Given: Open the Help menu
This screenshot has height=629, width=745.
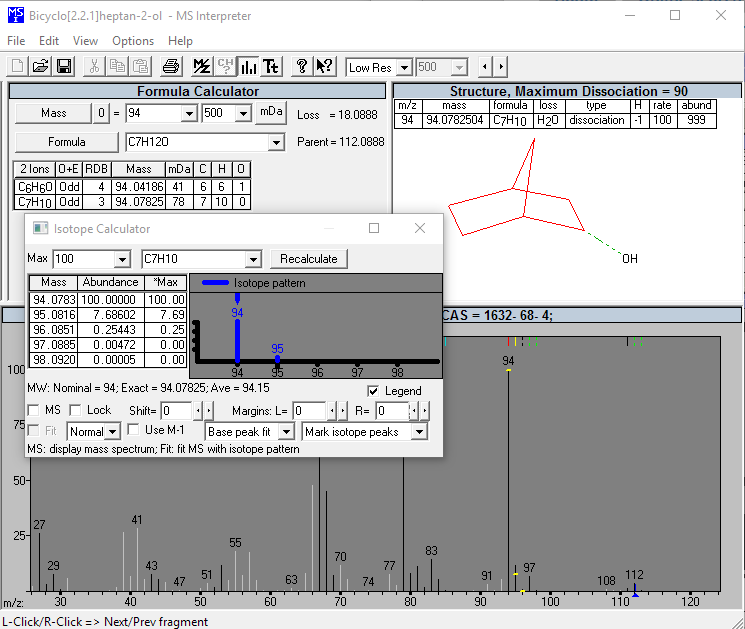Looking at the screenshot, I should pos(181,41).
